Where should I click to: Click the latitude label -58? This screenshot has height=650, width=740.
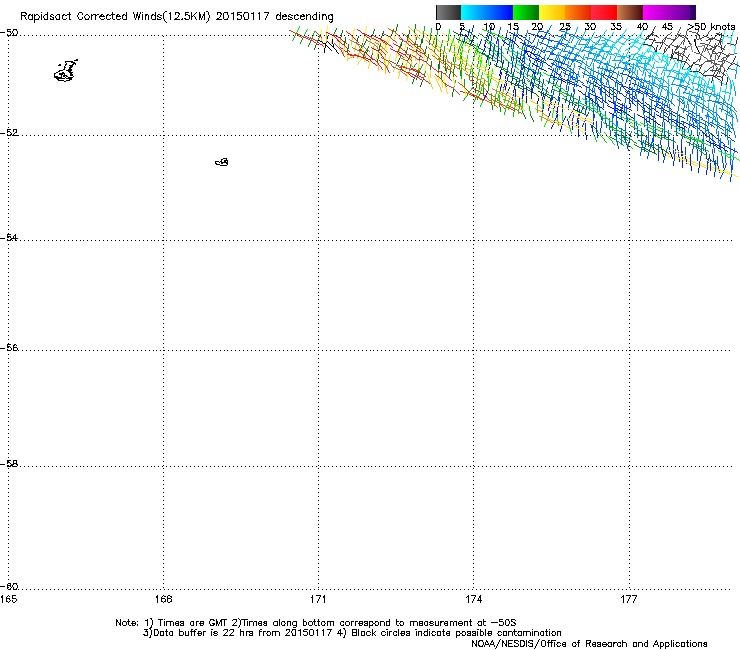pyautogui.click(x=9, y=464)
